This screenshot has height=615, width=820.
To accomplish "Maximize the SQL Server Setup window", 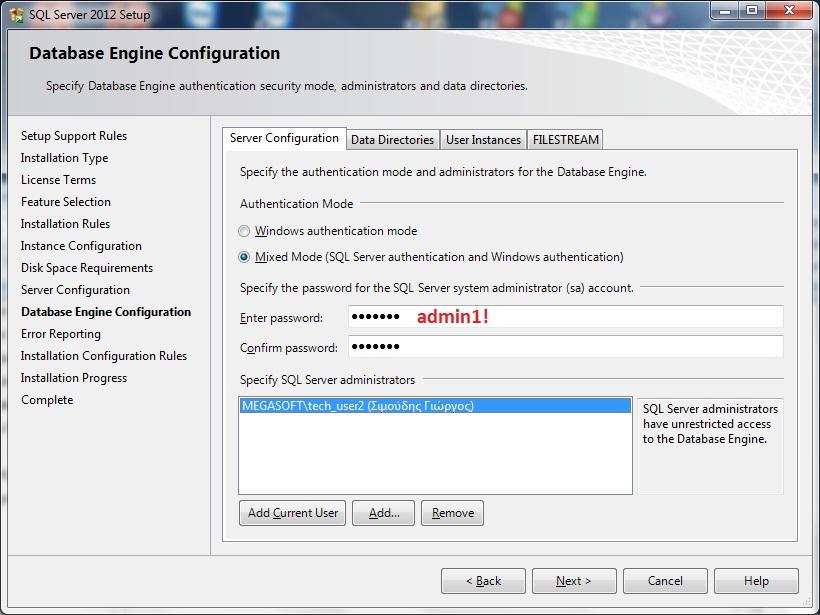I will [751, 11].
